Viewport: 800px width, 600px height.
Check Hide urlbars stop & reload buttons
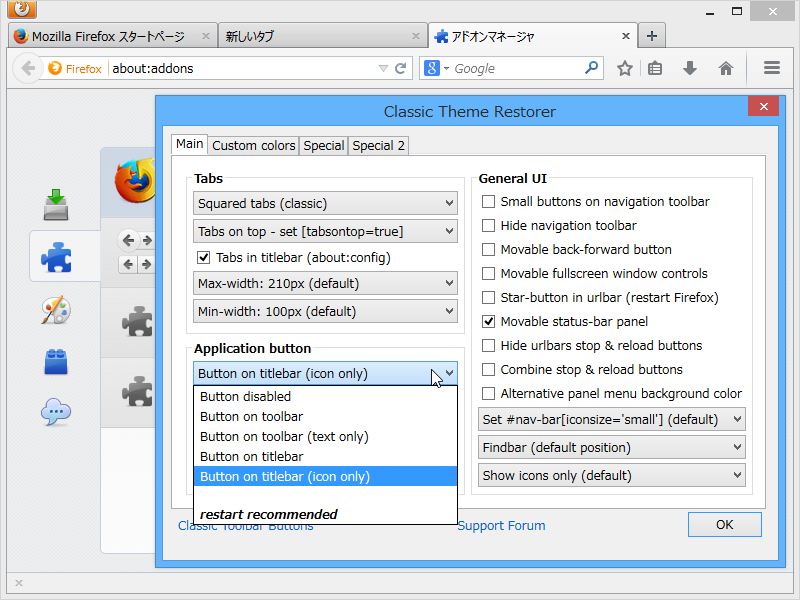[488, 345]
